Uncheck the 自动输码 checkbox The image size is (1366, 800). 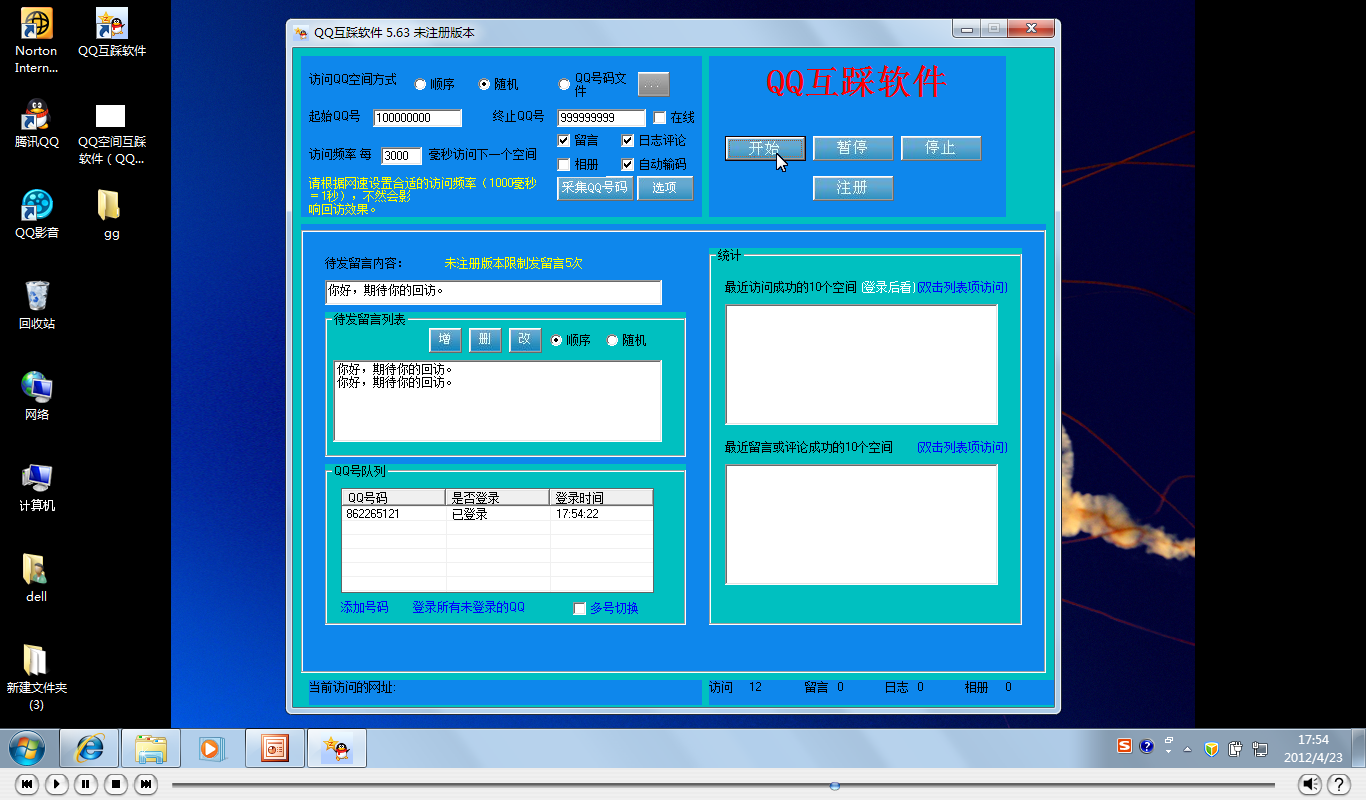[628, 165]
